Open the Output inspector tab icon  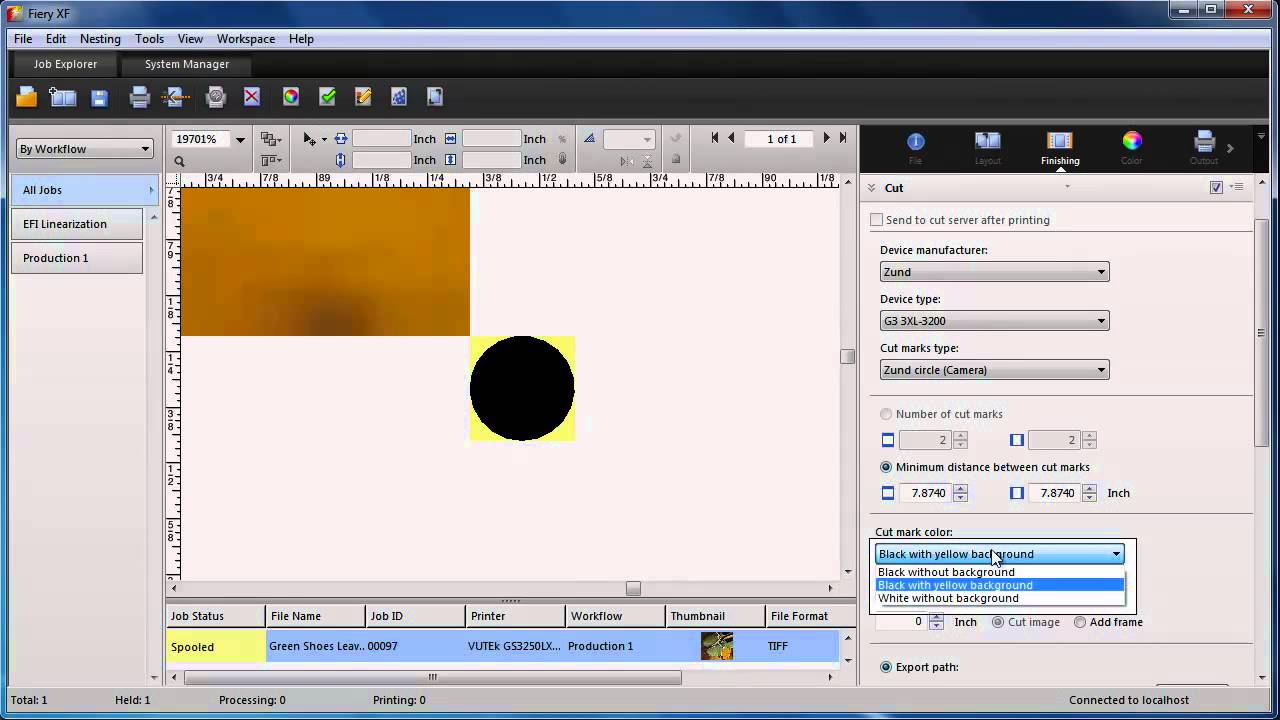coord(1204,147)
